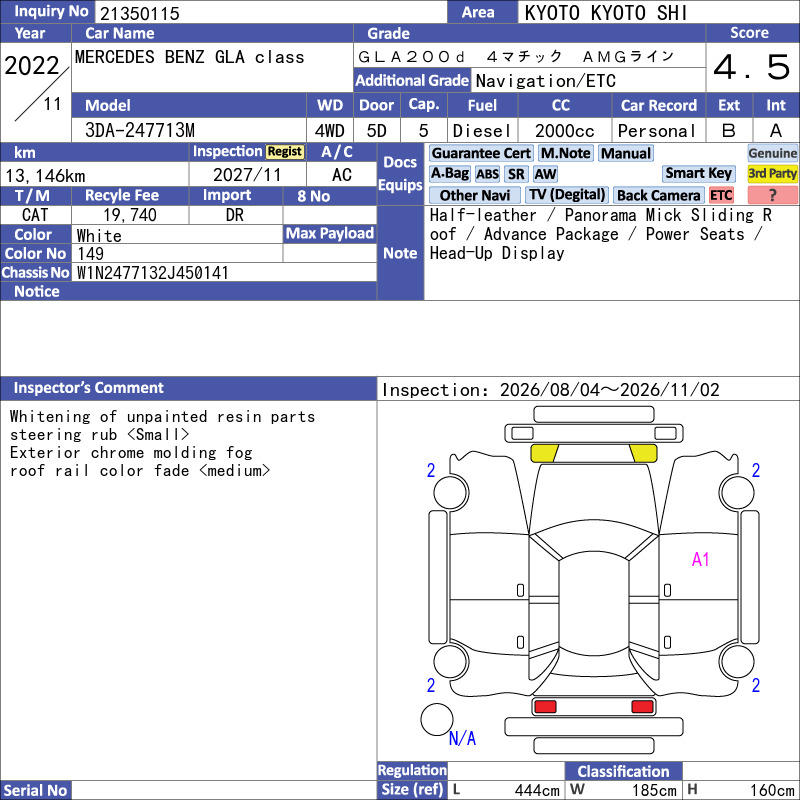Click the red left taillight in diagram

pos(545,707)
